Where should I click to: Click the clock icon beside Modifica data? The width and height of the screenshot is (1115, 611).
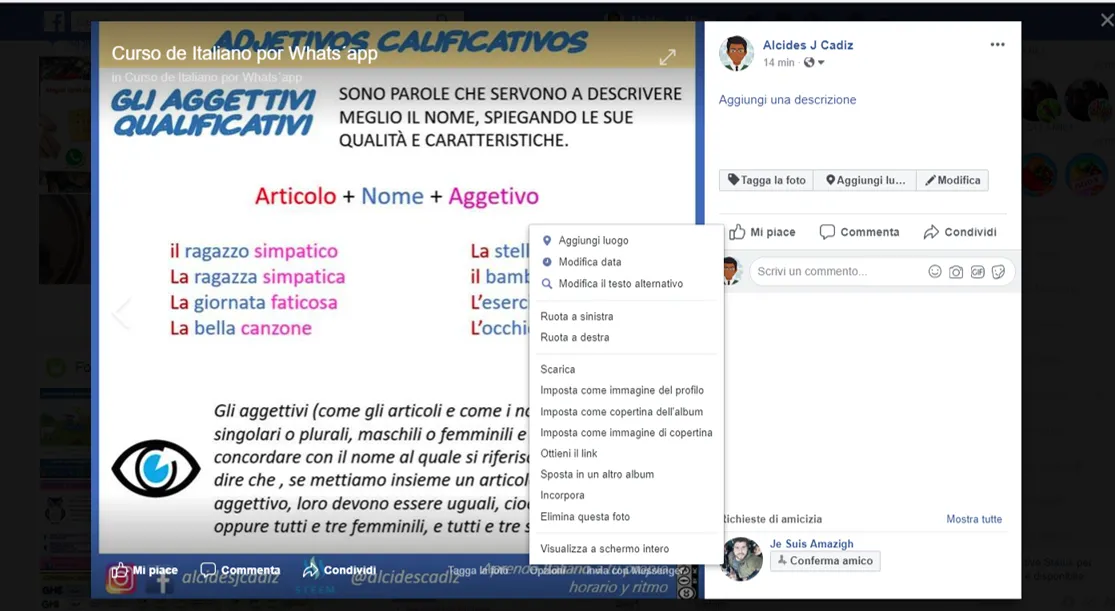(x=547, y=262)
